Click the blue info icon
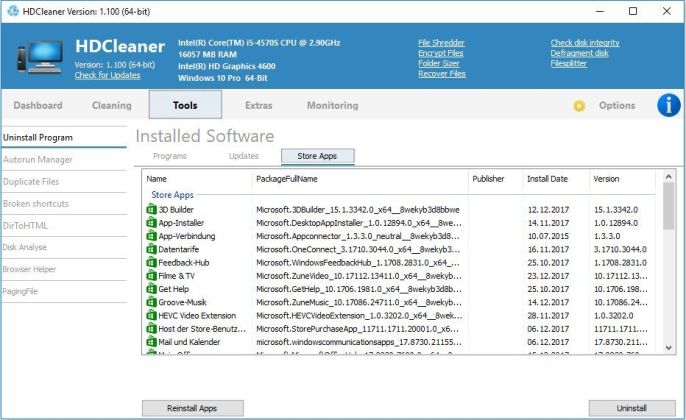This screenshot has width=686, height=420. pyautogui.click(x=667, y=105)
